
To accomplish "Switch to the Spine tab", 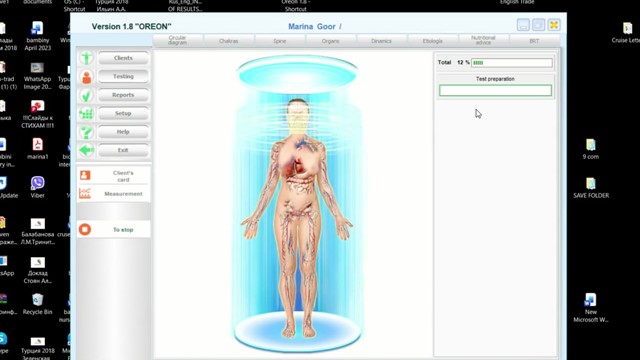I will [280, 41].
